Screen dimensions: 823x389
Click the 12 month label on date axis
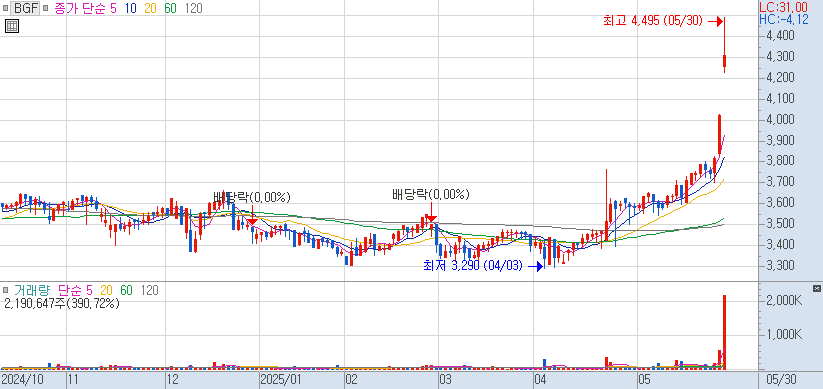pyautogui.click(x=173, y=380)
